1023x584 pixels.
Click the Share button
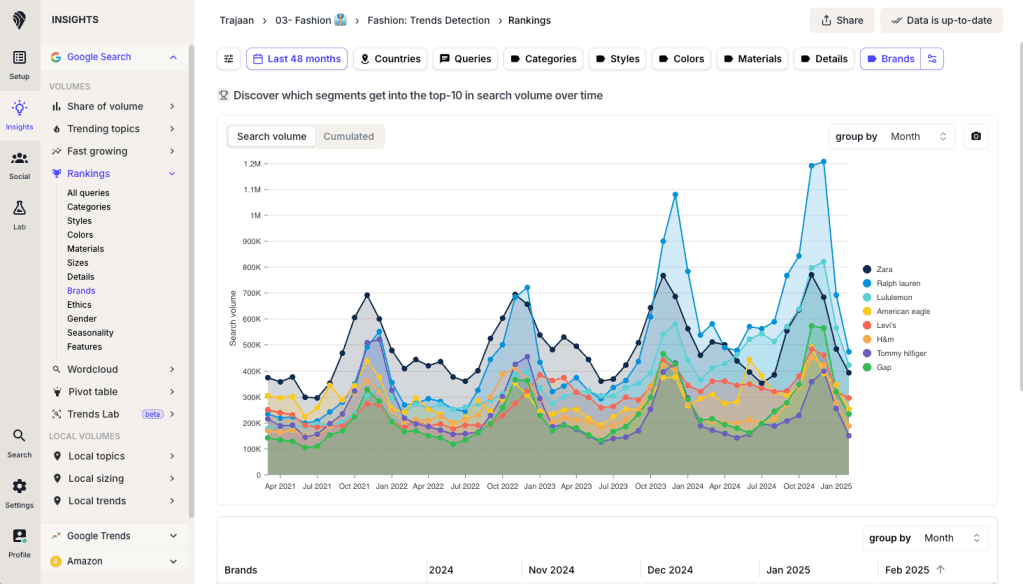[x=842, y=20]
